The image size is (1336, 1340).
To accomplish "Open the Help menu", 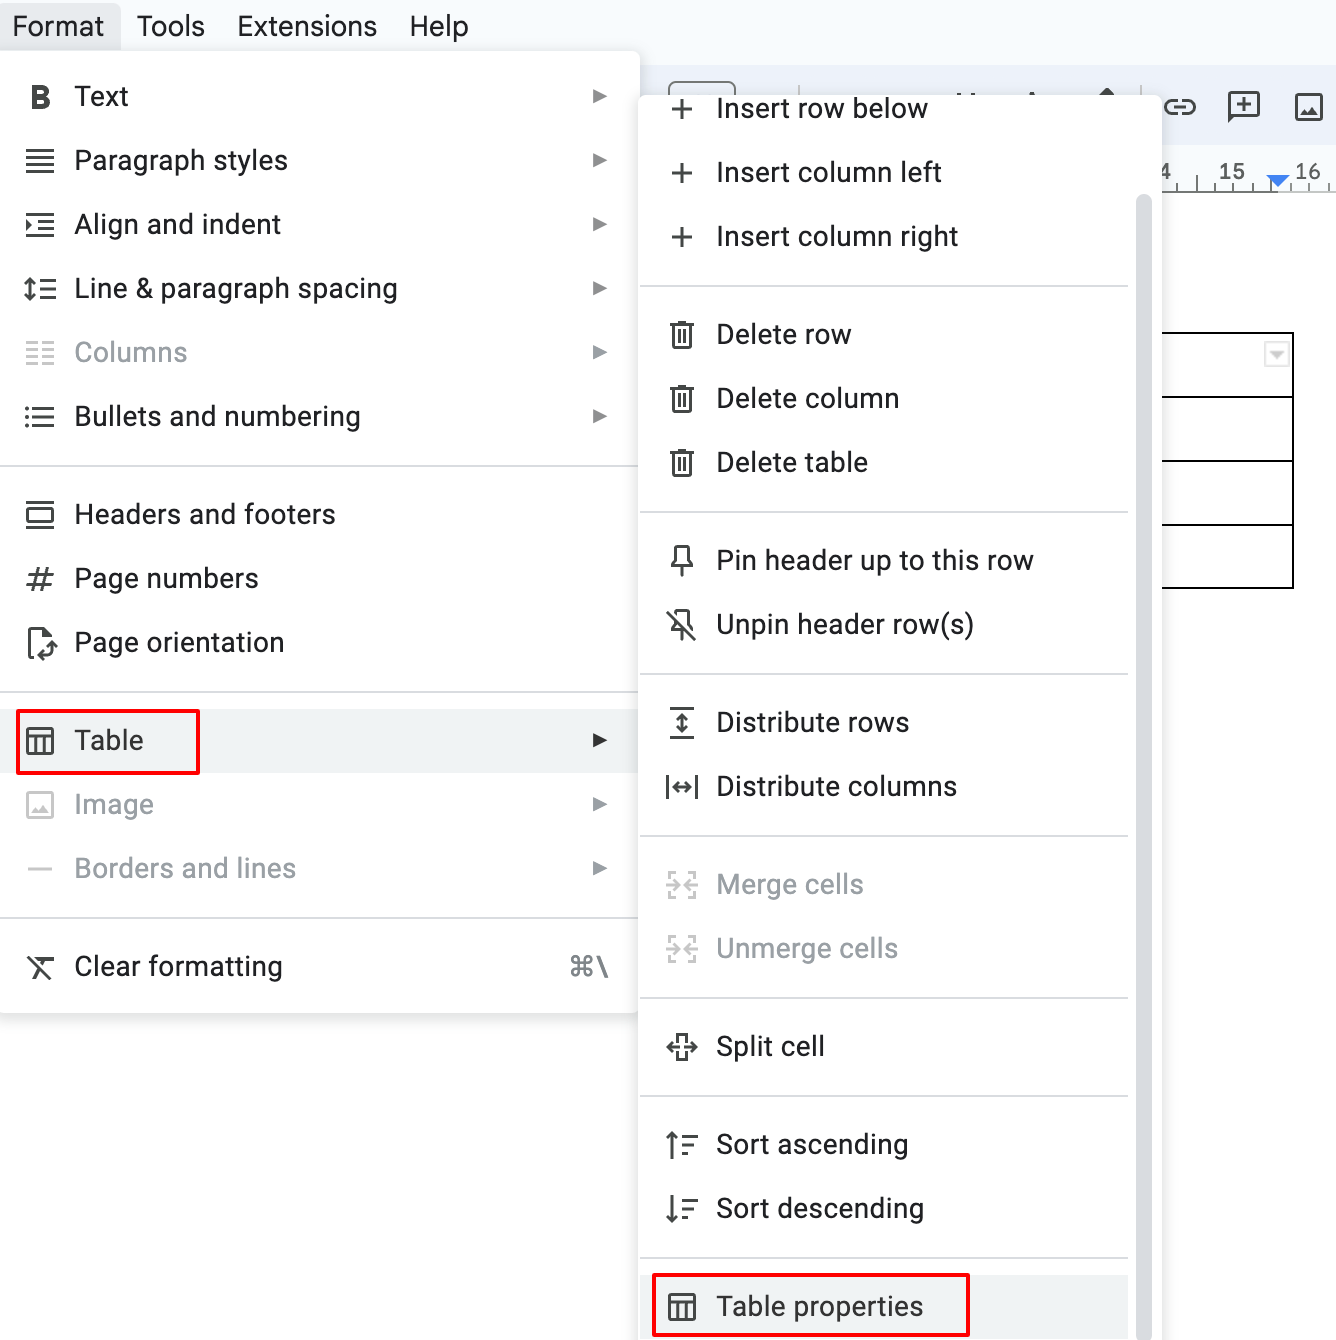I will tap(438, 26).
